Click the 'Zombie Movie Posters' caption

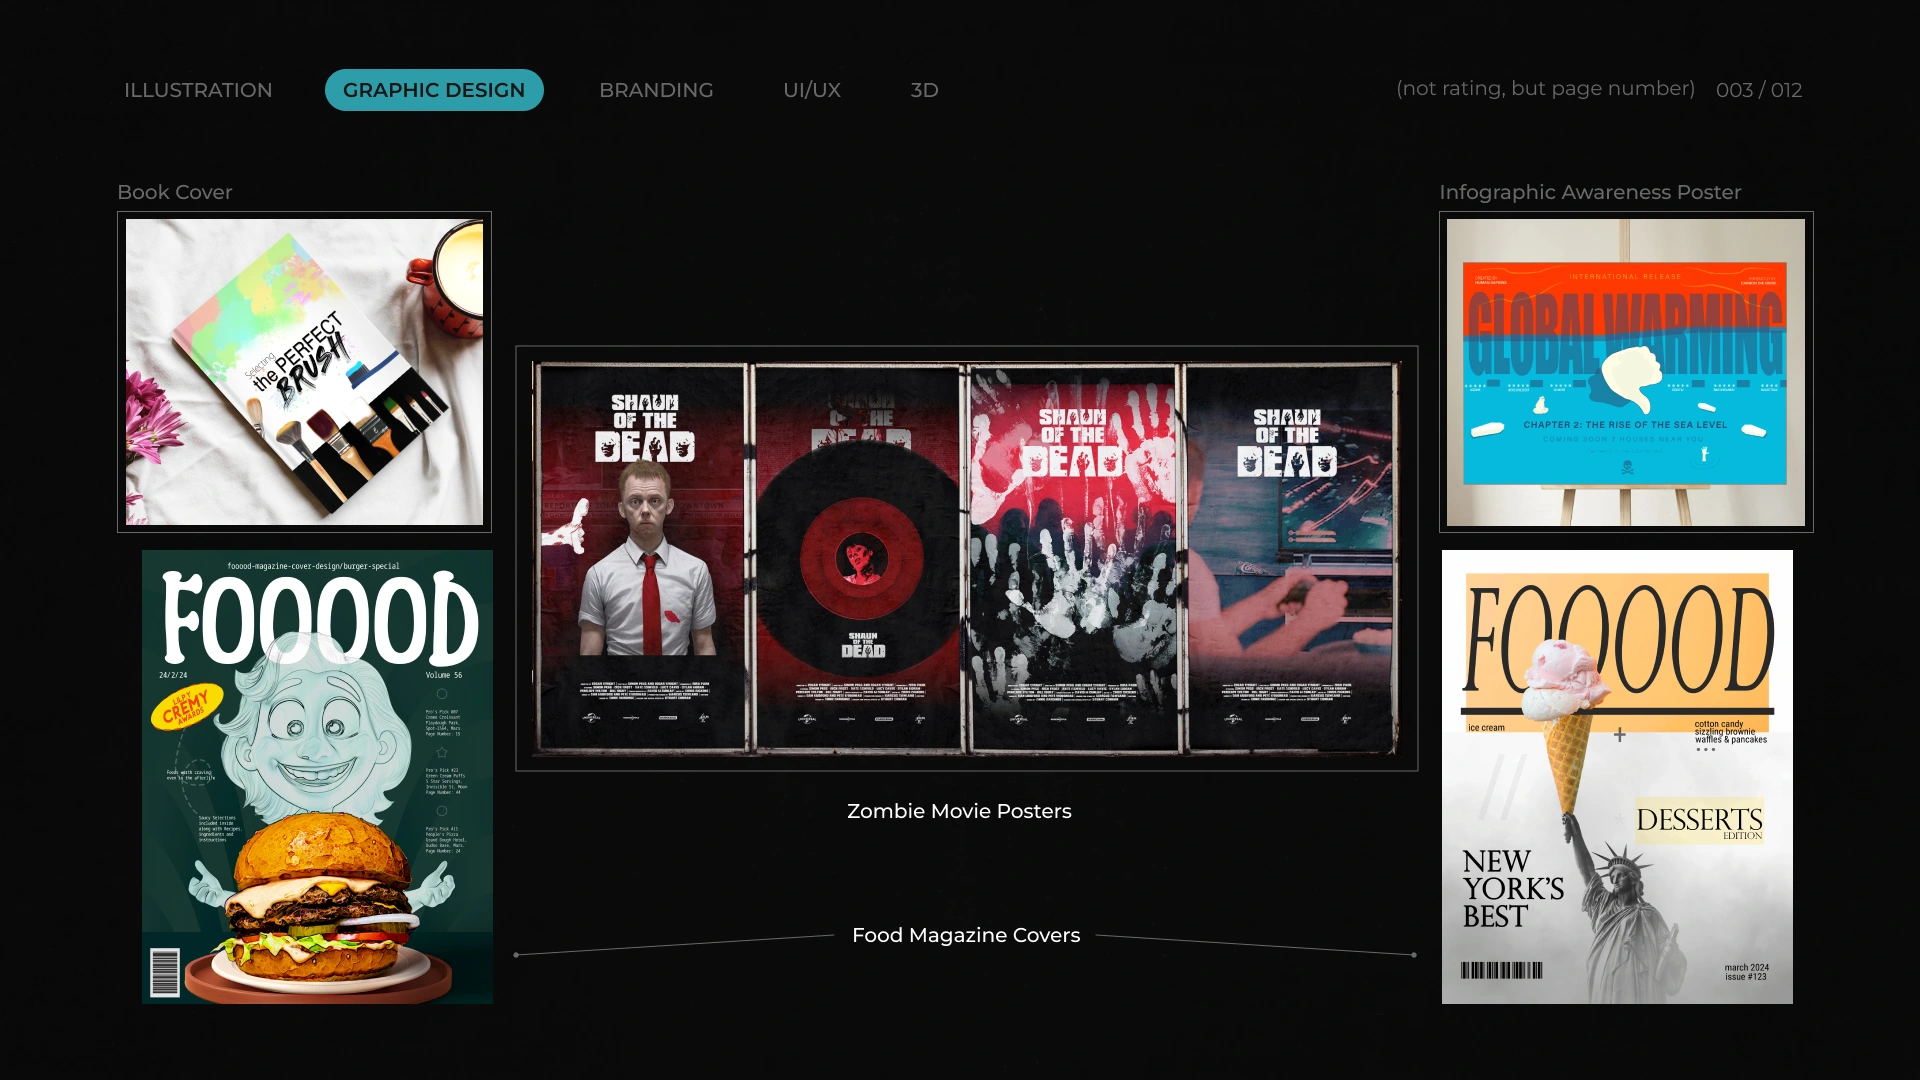959,811
